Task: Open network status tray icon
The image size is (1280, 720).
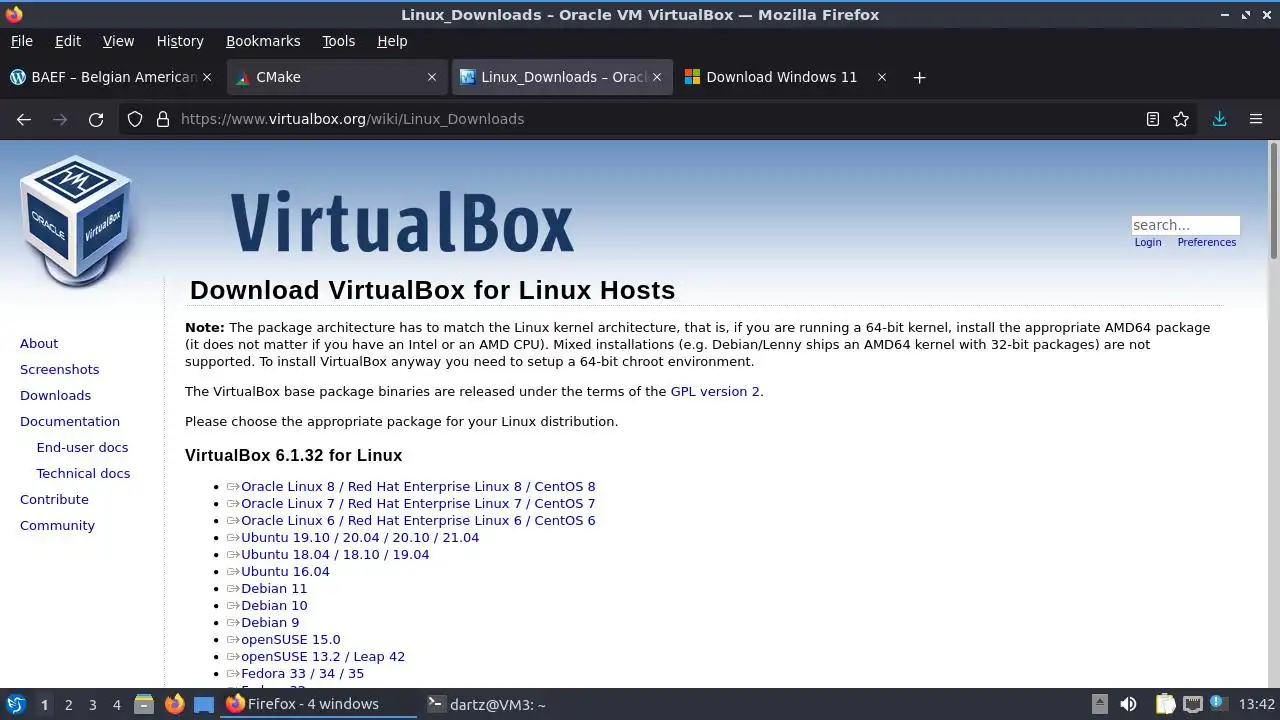Action: [1192, 704]
